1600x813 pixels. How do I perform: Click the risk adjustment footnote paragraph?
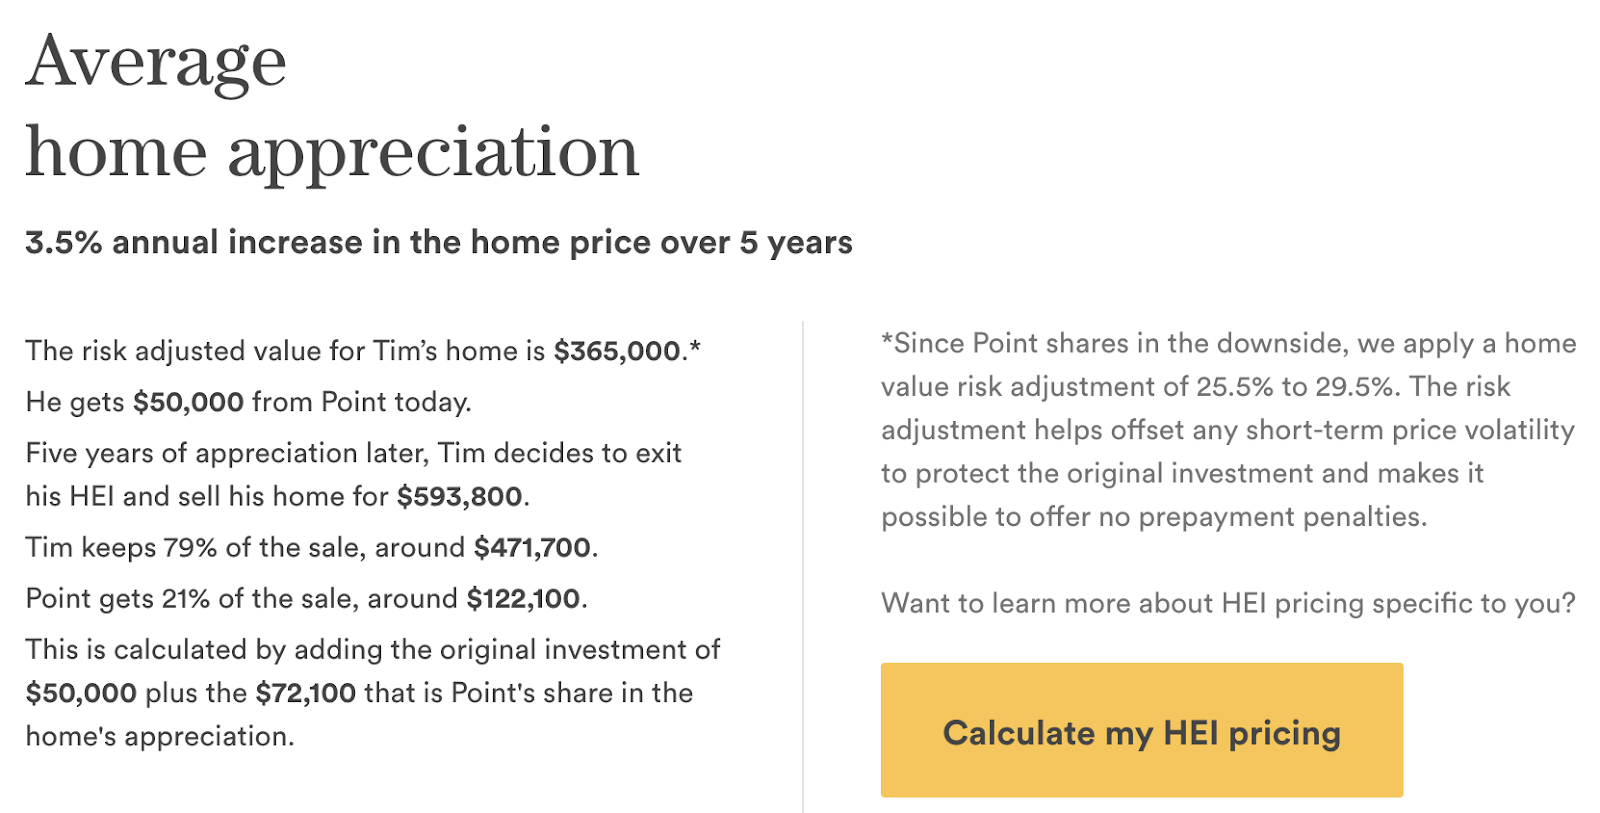(x=1228, y=430)
